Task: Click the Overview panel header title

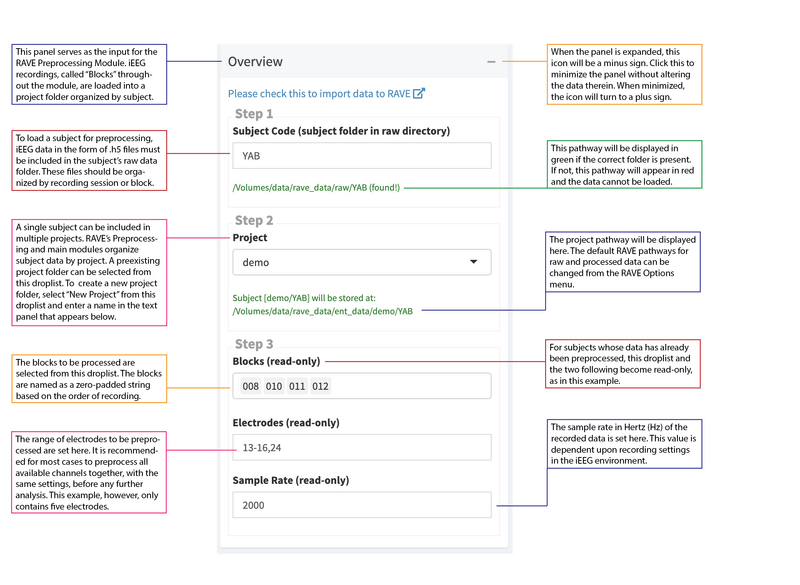Action: [256, 61]
